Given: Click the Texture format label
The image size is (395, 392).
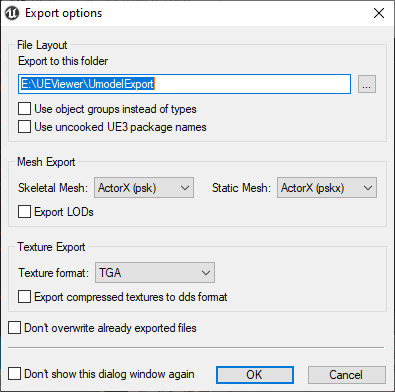Looking at the screenshot, I should click(53, 273).
